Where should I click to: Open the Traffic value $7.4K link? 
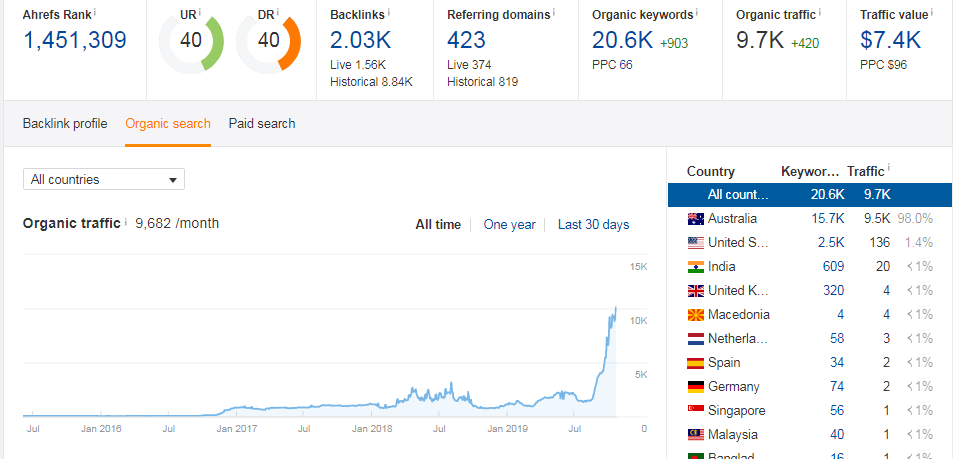[x=891, y=40]
